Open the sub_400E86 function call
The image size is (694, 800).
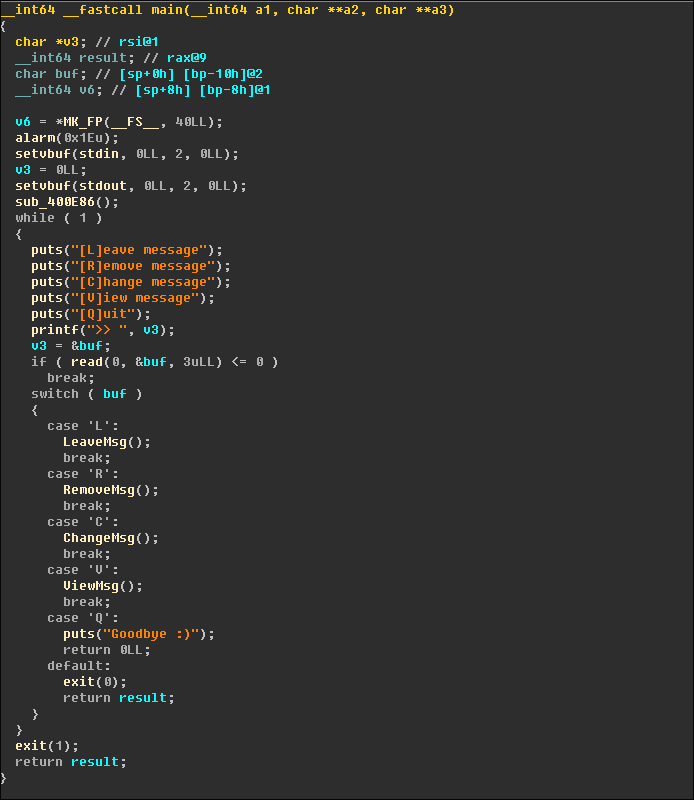(67, 202)
